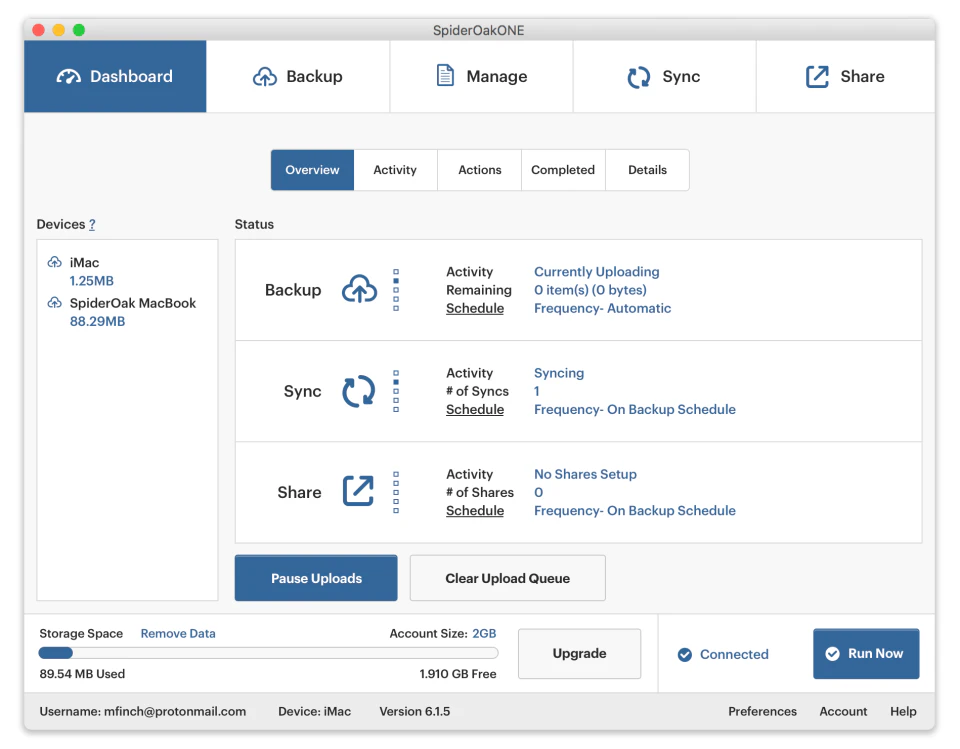Click the Run Now button
The height and width of the screenshot is (749, 960).
point(866,654)
